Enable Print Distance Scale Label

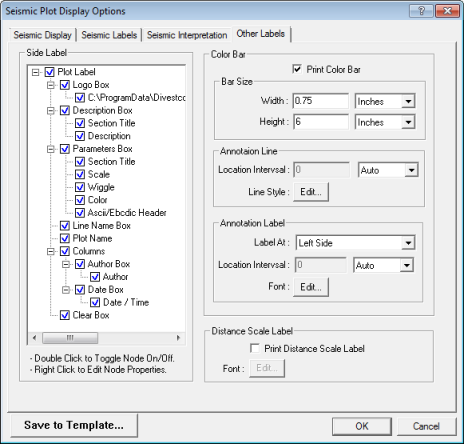(255, 349)
